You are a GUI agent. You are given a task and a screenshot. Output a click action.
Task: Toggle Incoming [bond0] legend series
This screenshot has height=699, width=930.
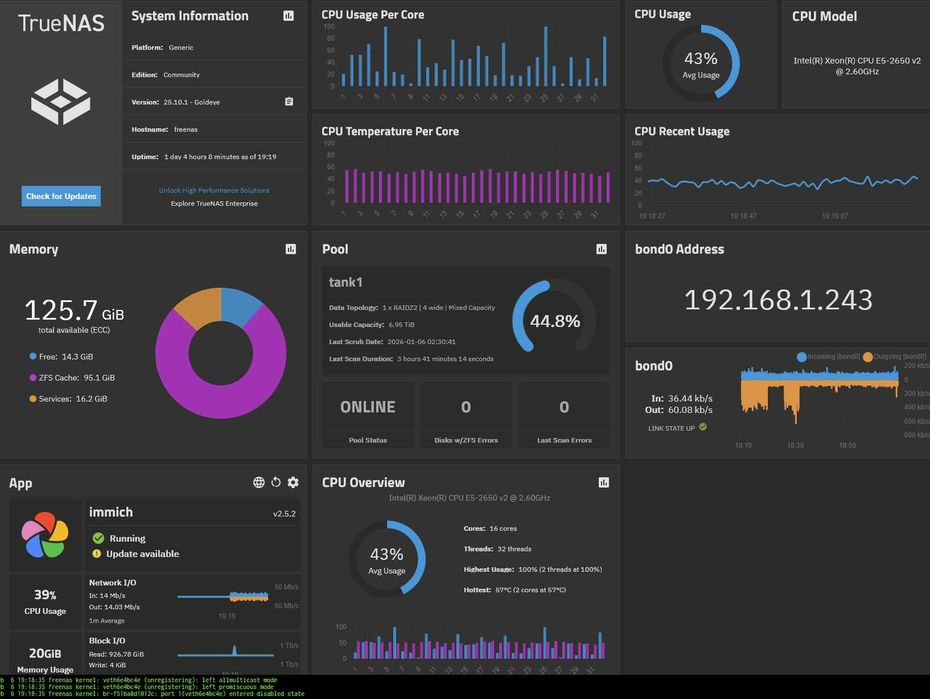(829, 356)
